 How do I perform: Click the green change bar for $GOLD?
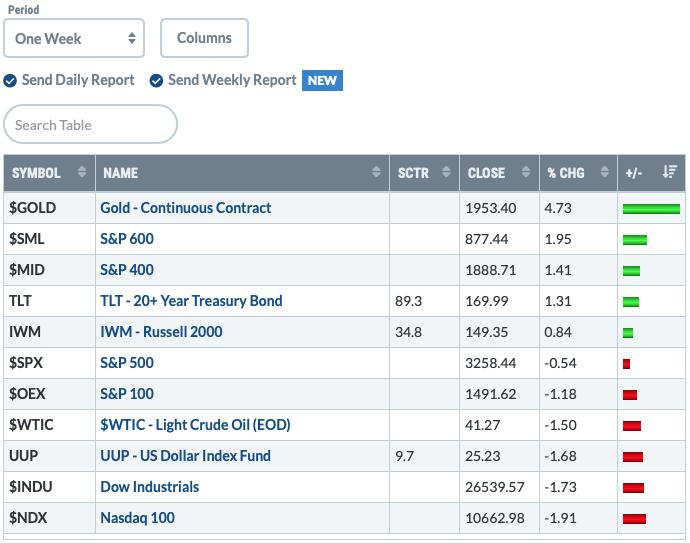coord(651,209)
